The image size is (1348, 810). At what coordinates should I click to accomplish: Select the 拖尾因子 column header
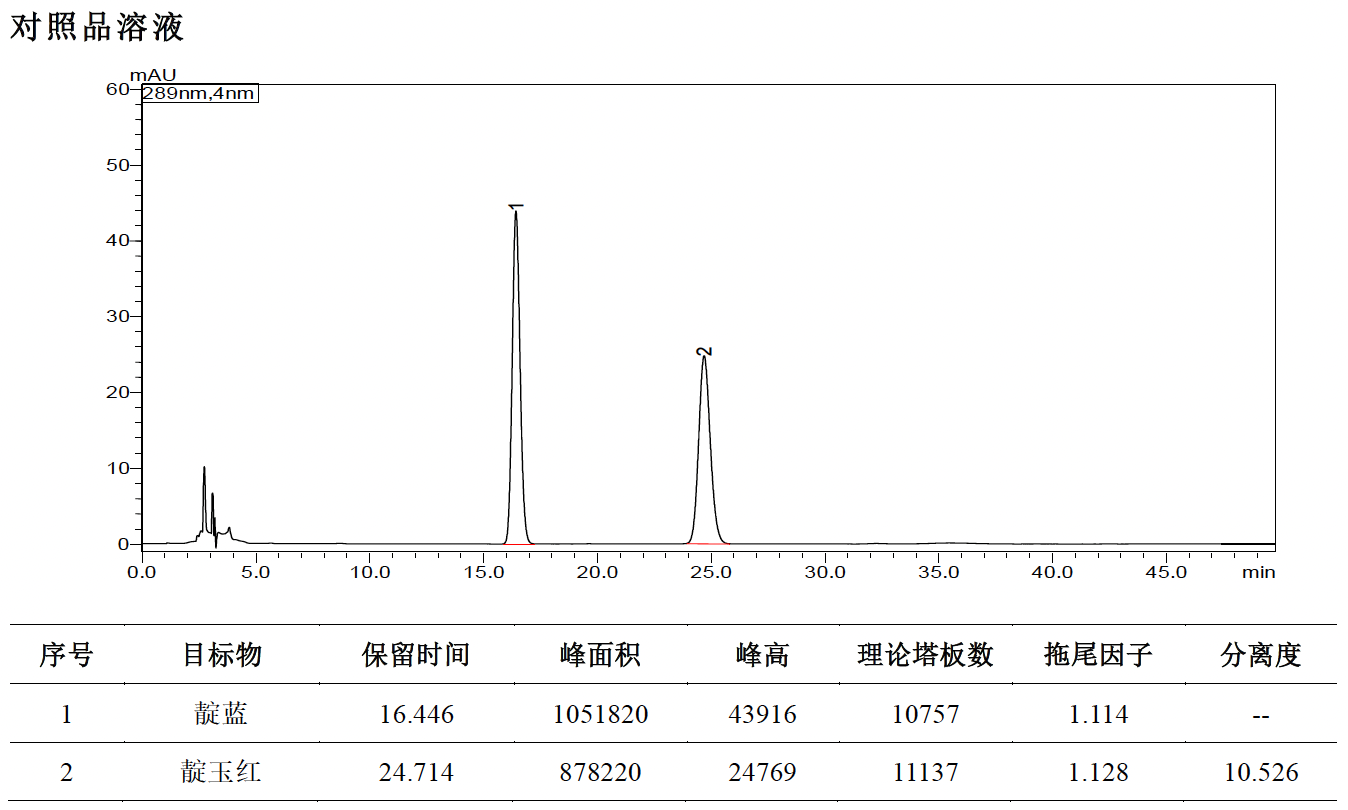[x=1098, y=655]
